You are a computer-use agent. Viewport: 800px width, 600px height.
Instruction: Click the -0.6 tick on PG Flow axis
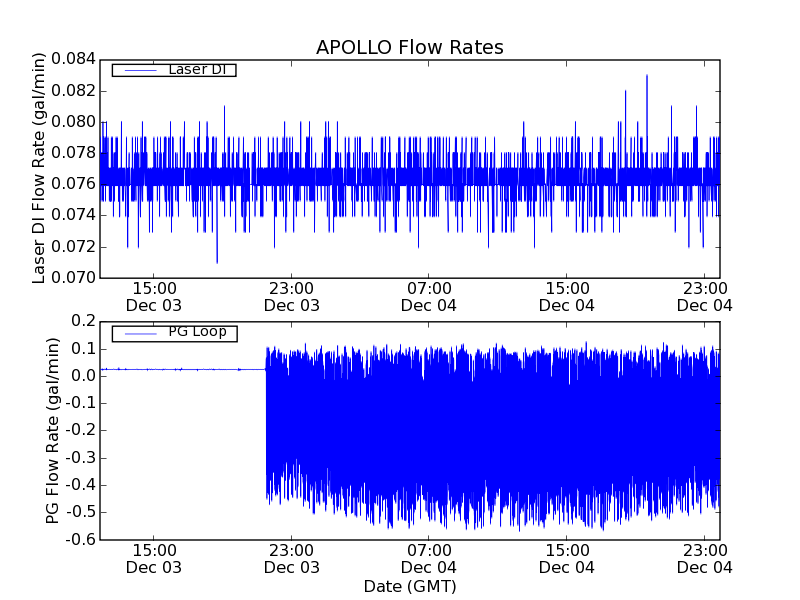coord(81,539)
